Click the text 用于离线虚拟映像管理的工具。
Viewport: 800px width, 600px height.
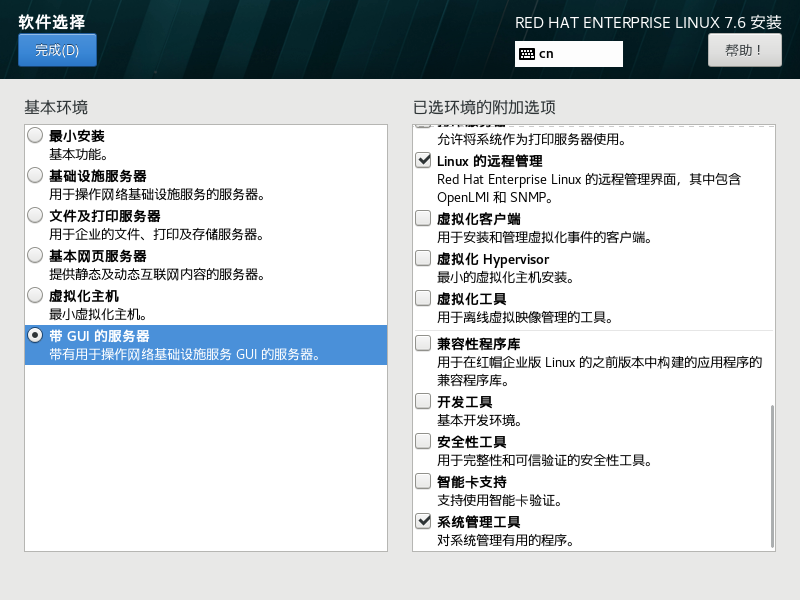point(525,317)
